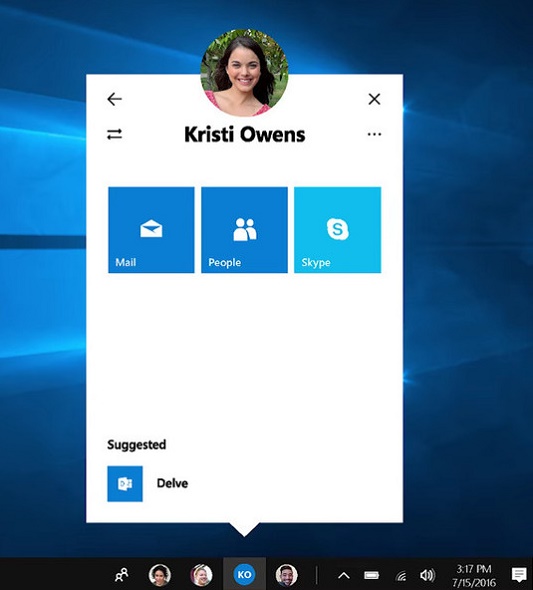Open the Mail tile

click(151, 230)
